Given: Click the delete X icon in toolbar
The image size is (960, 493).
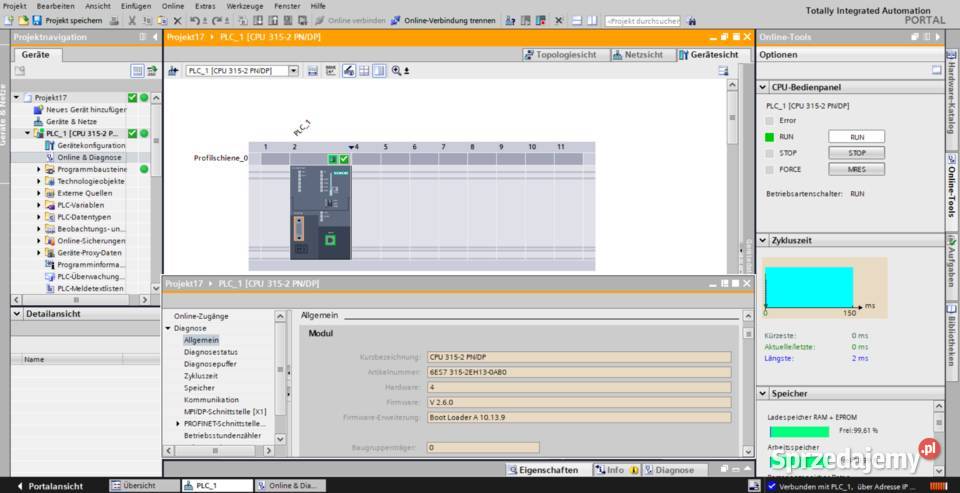Looking at the screenshot, I should point(176,20).
